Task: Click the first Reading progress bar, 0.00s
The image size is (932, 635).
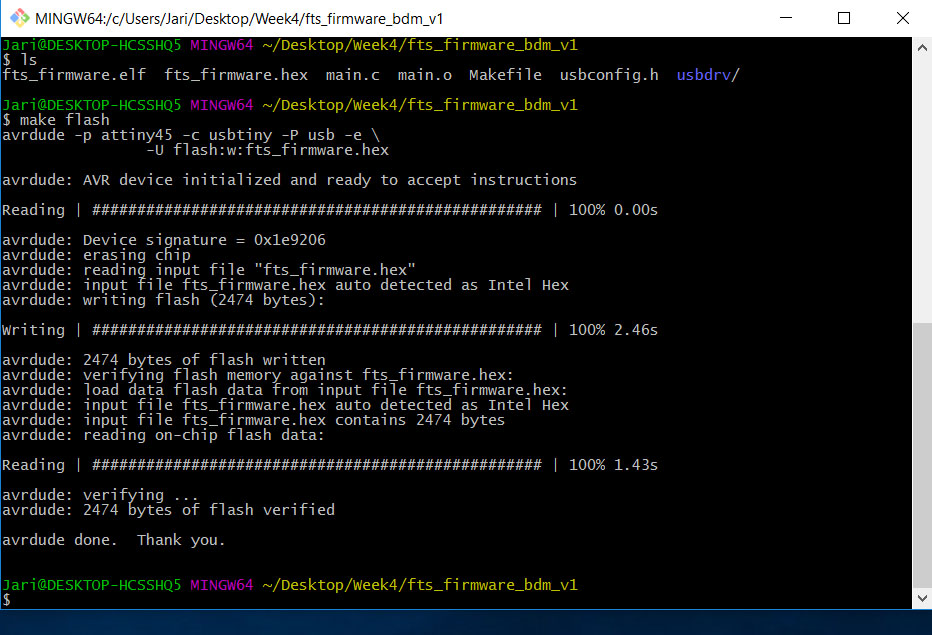Action: (x=330, y=210)
